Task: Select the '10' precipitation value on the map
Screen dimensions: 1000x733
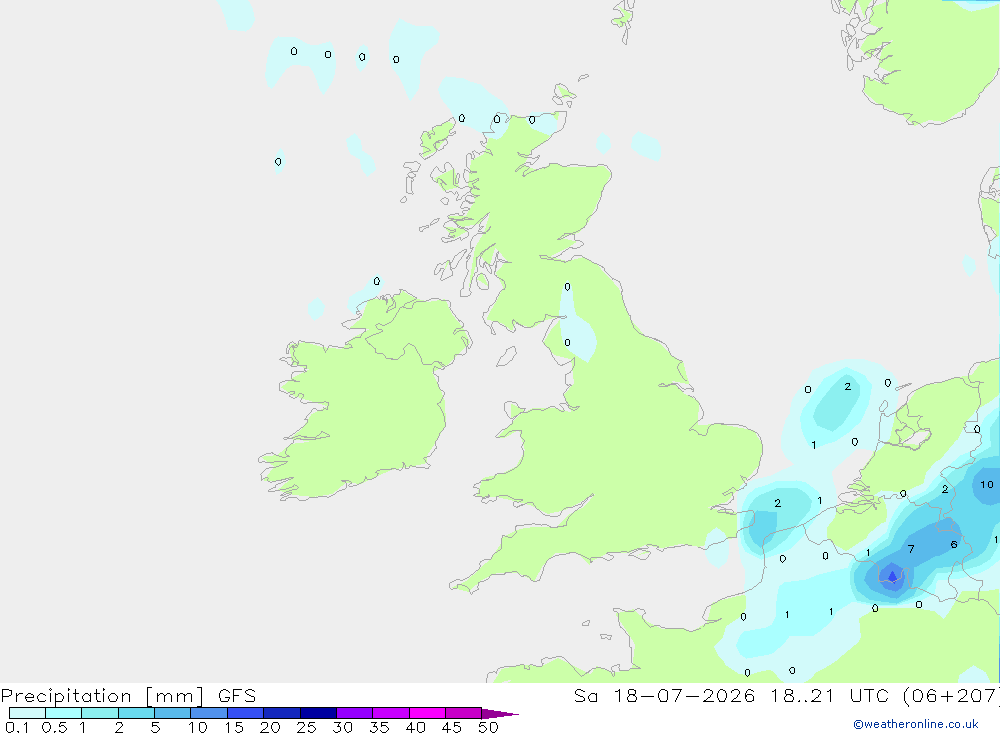Action: point(987,484)
